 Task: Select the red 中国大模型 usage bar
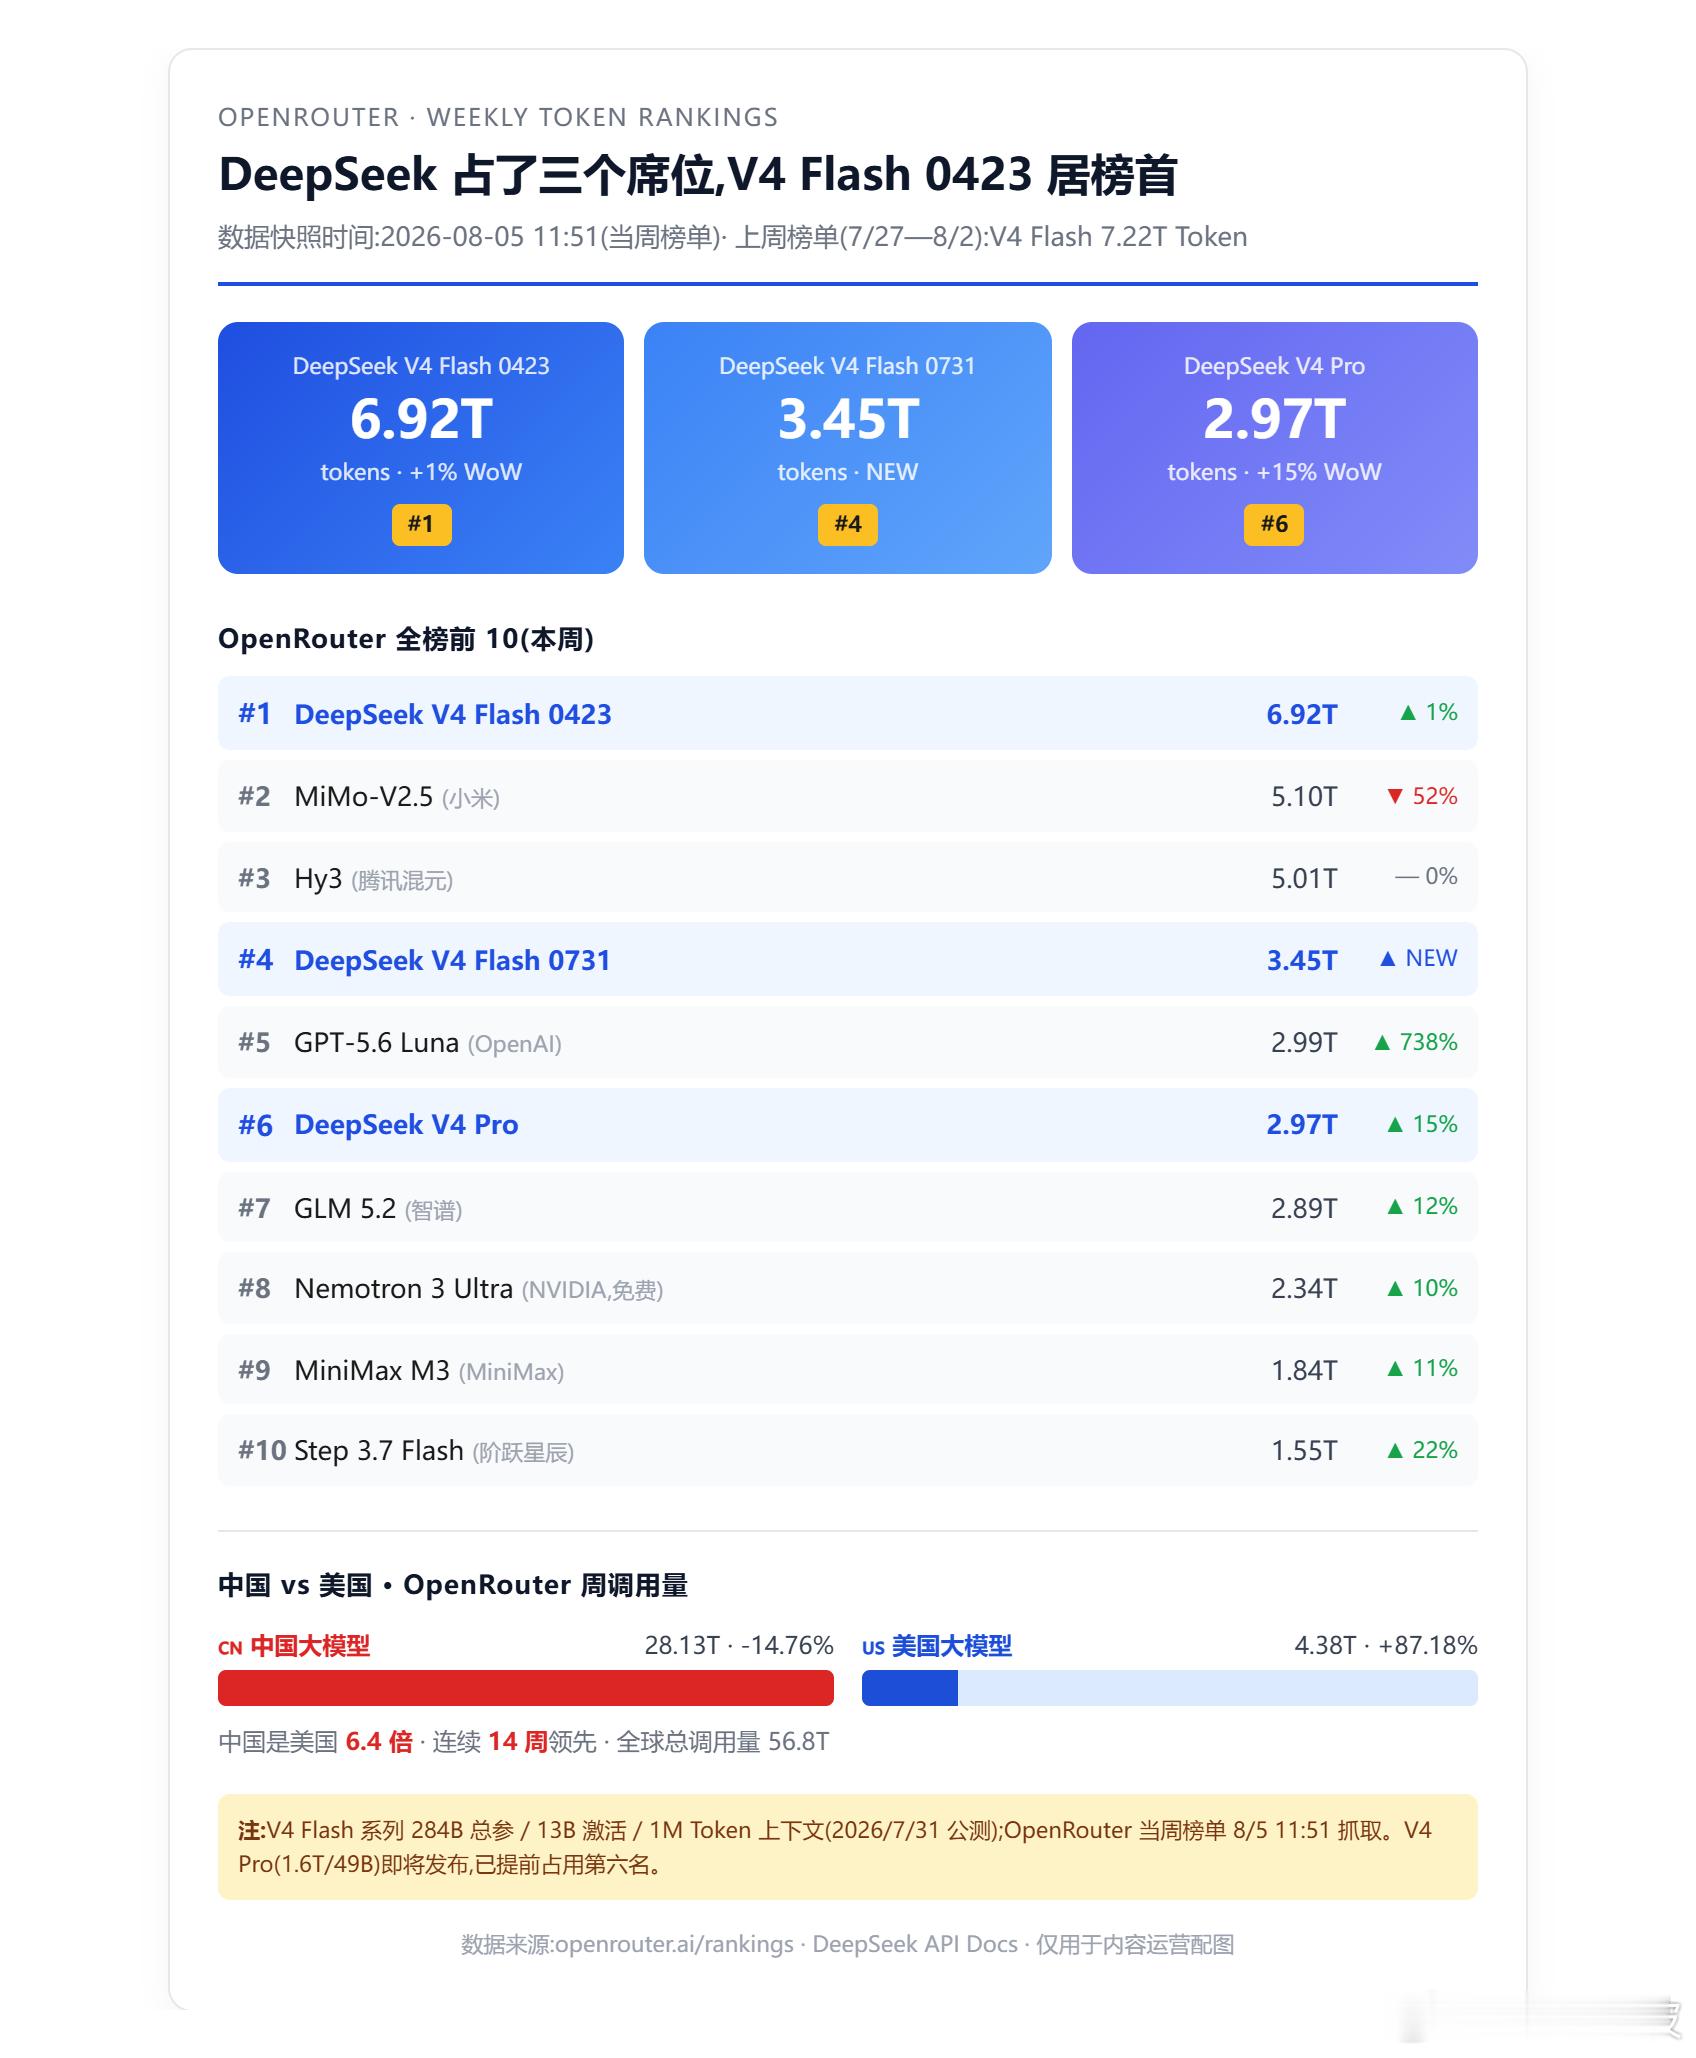click(526, 1688)
